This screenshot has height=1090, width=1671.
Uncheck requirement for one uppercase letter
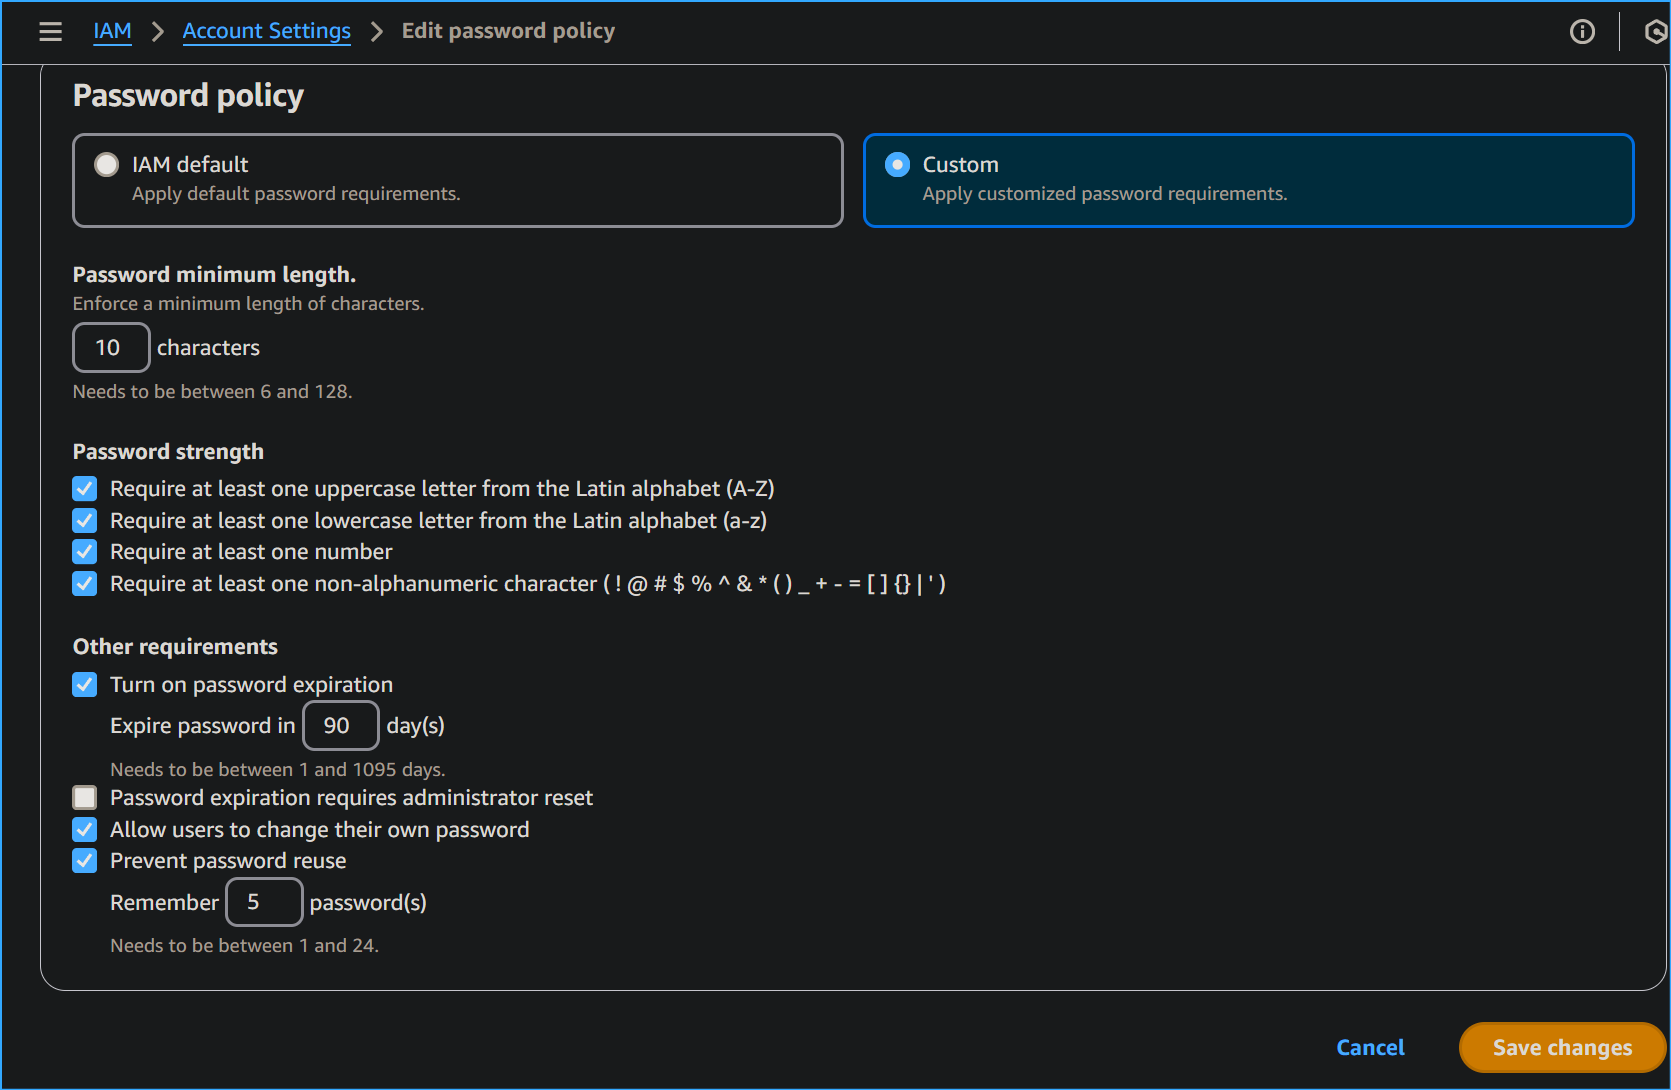tap(84, 488)
